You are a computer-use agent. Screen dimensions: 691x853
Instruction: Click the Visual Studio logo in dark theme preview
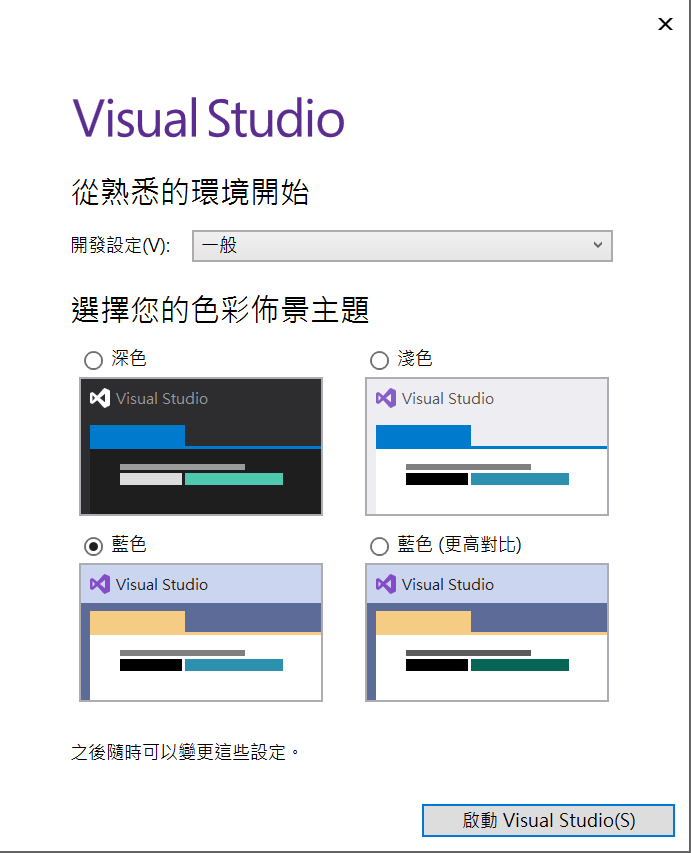(99, 398)
